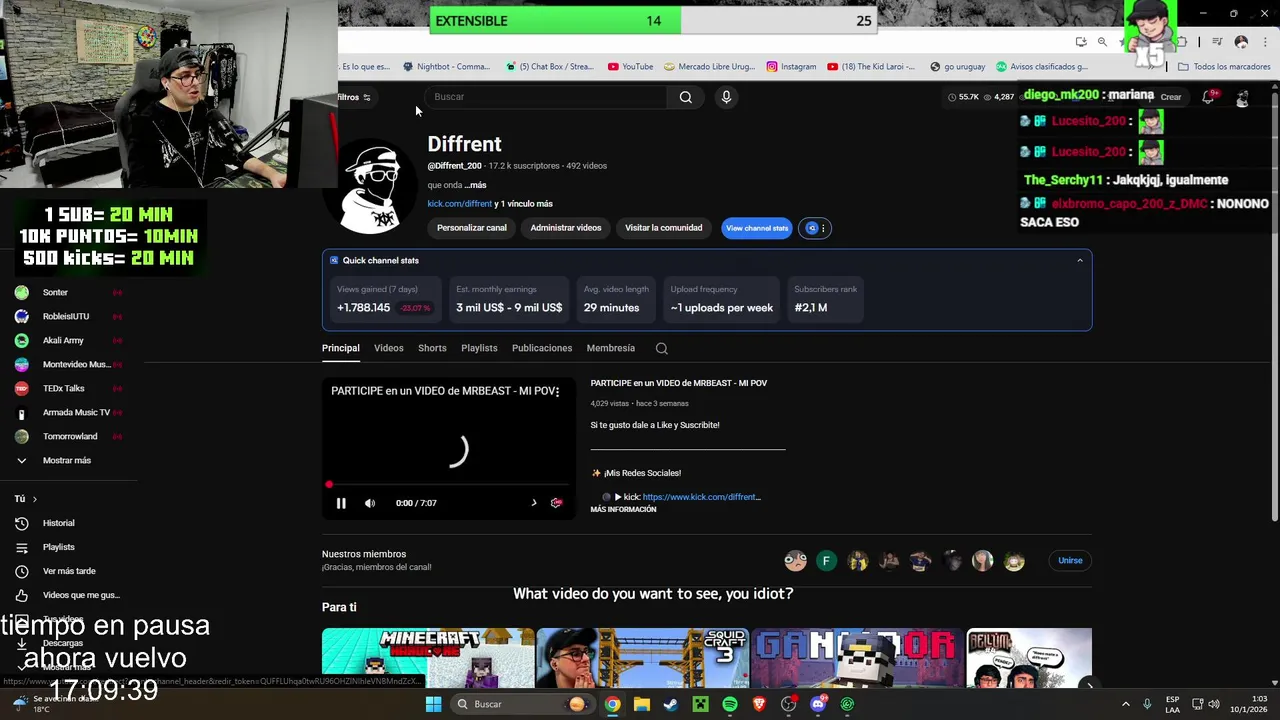Click the View channel stats button
Viewport: 1280px width, 720px height.
pyautogui.click(x=757, y=228)
